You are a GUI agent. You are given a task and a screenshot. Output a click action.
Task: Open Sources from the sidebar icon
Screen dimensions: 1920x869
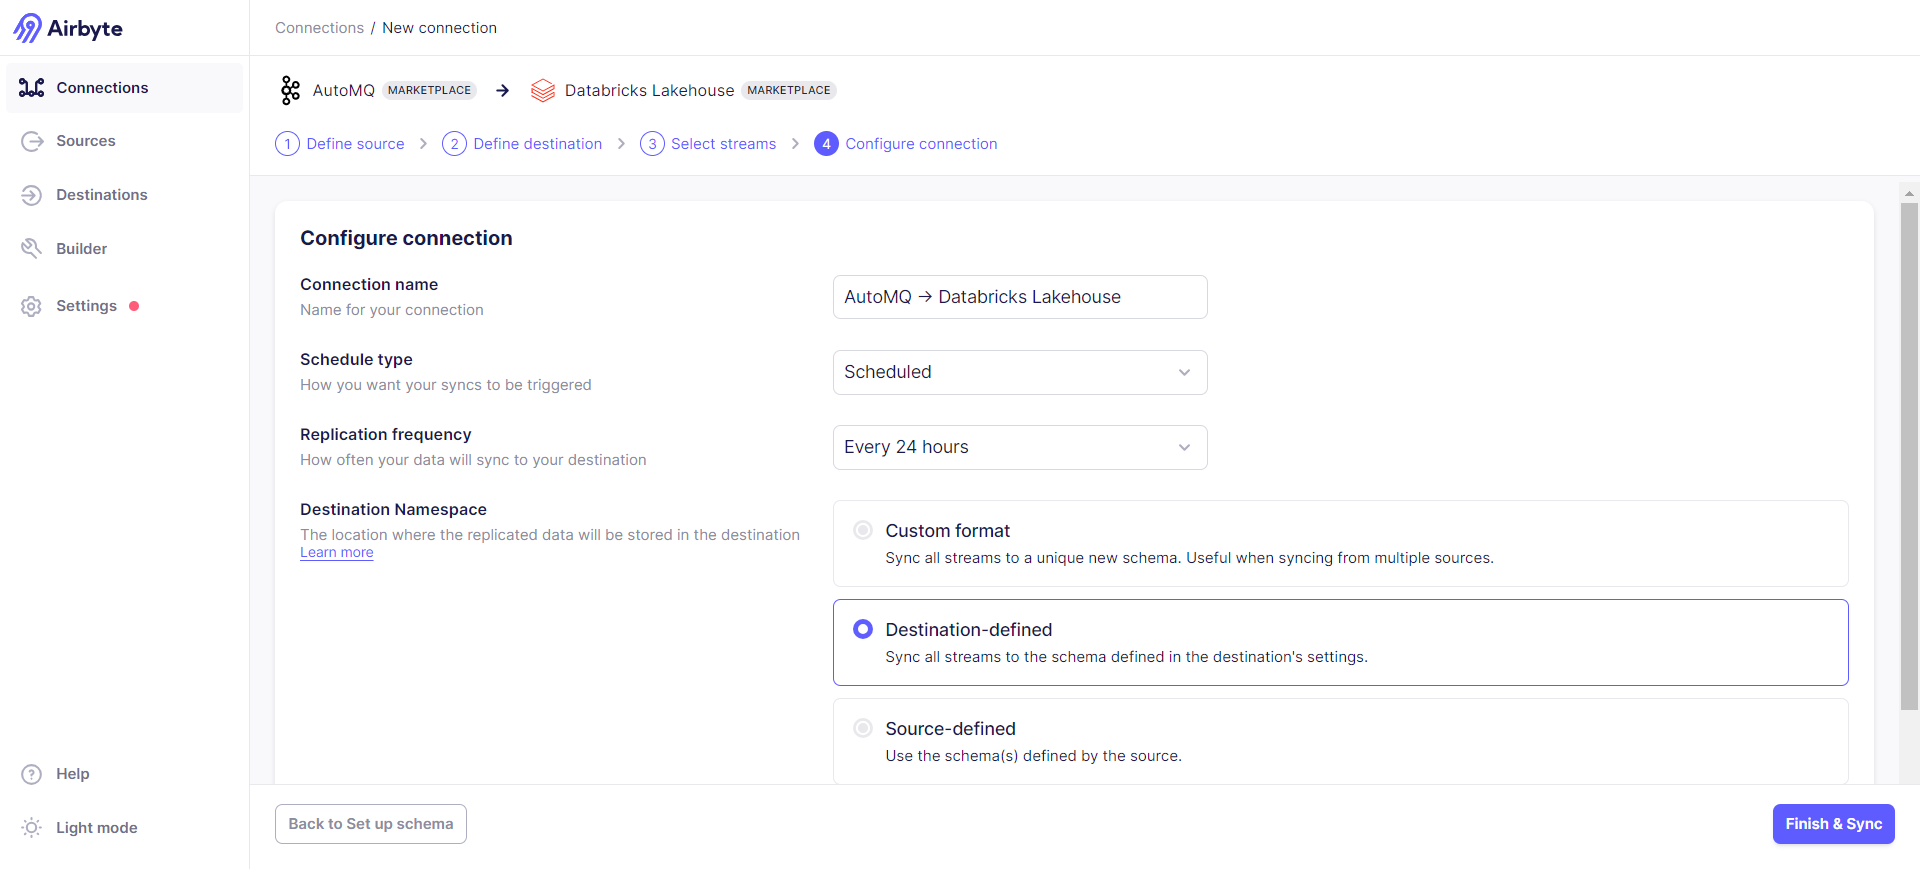(x=32, y=141)
